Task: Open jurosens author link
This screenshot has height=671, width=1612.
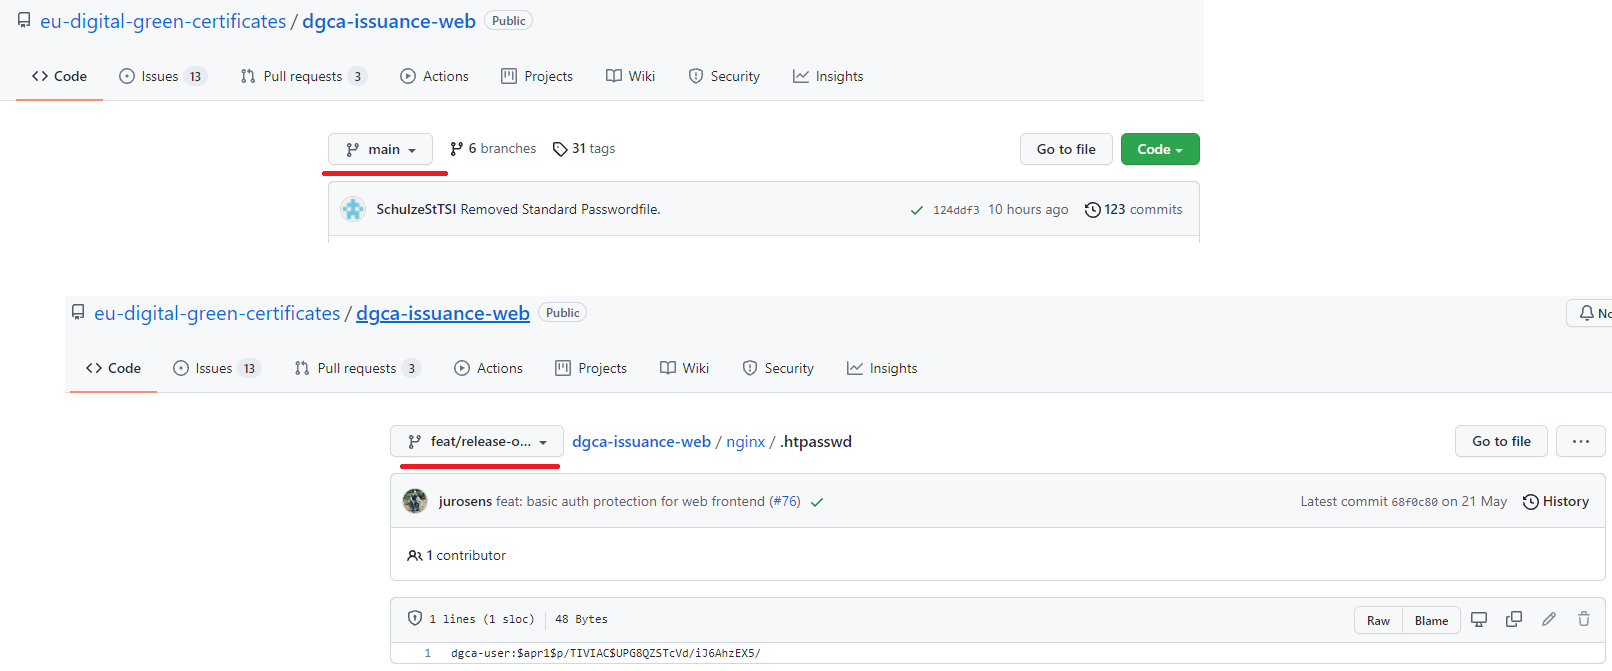Action: 465,501
